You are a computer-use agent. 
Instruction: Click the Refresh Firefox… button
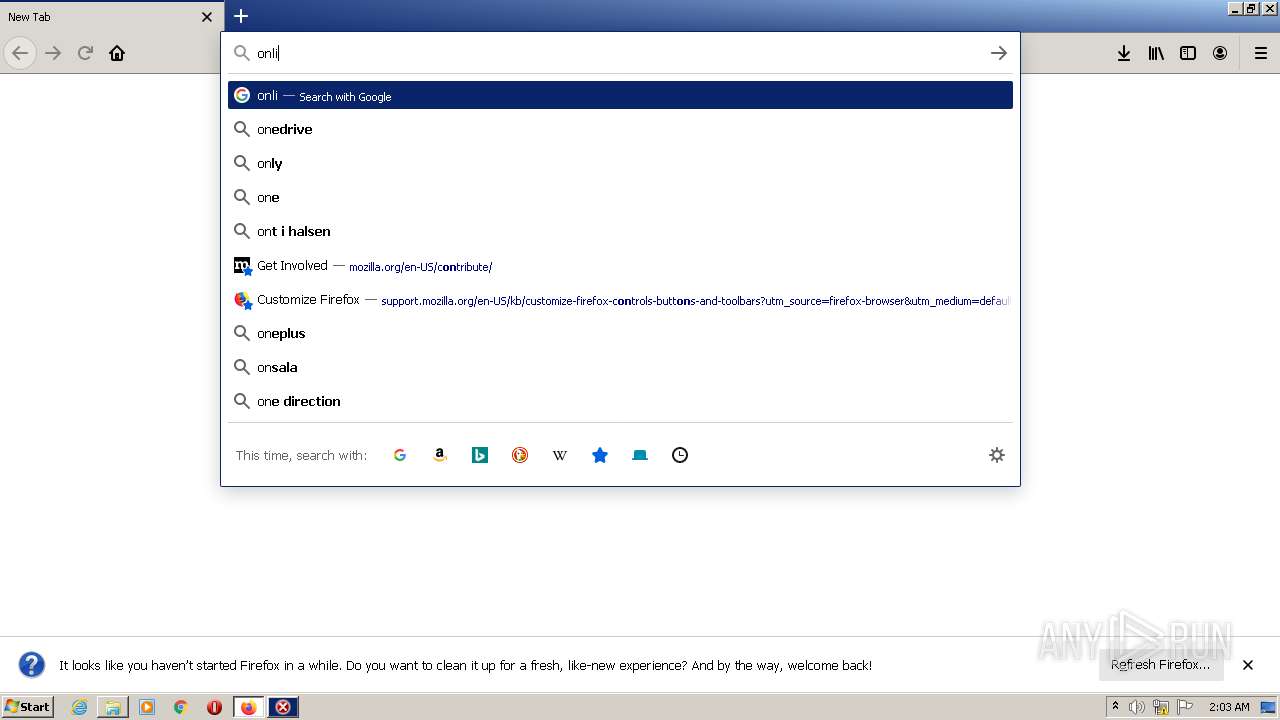pos(1161,665)
